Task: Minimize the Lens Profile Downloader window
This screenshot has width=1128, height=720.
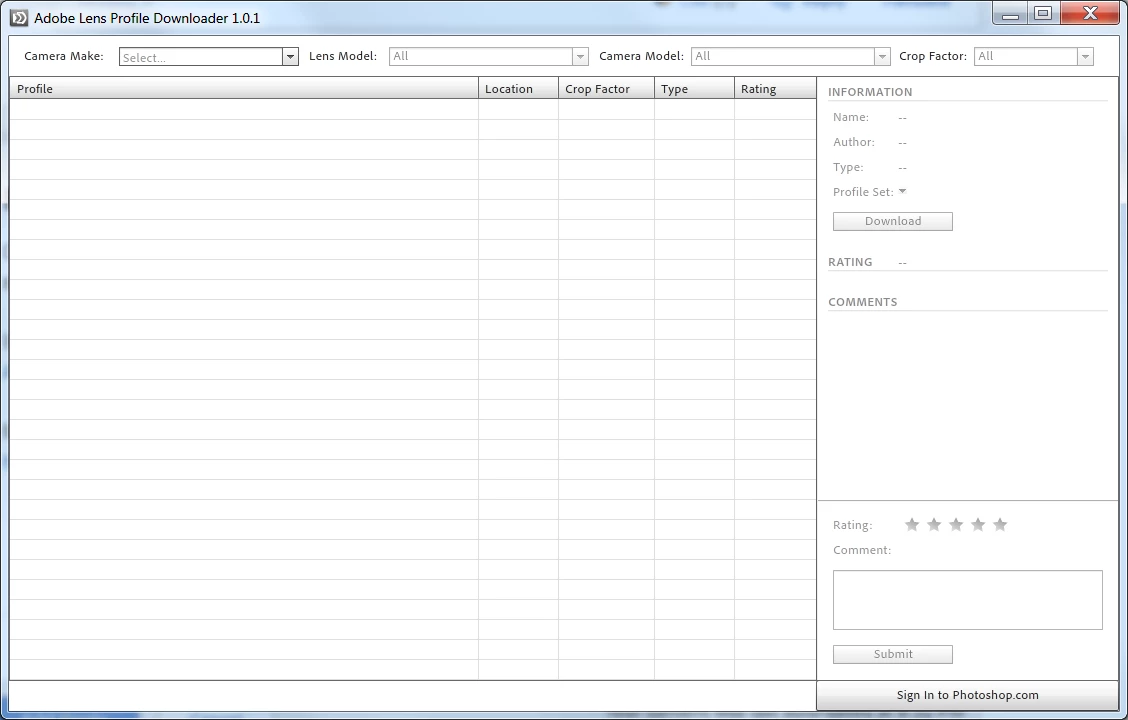Action: point(1010,14)
